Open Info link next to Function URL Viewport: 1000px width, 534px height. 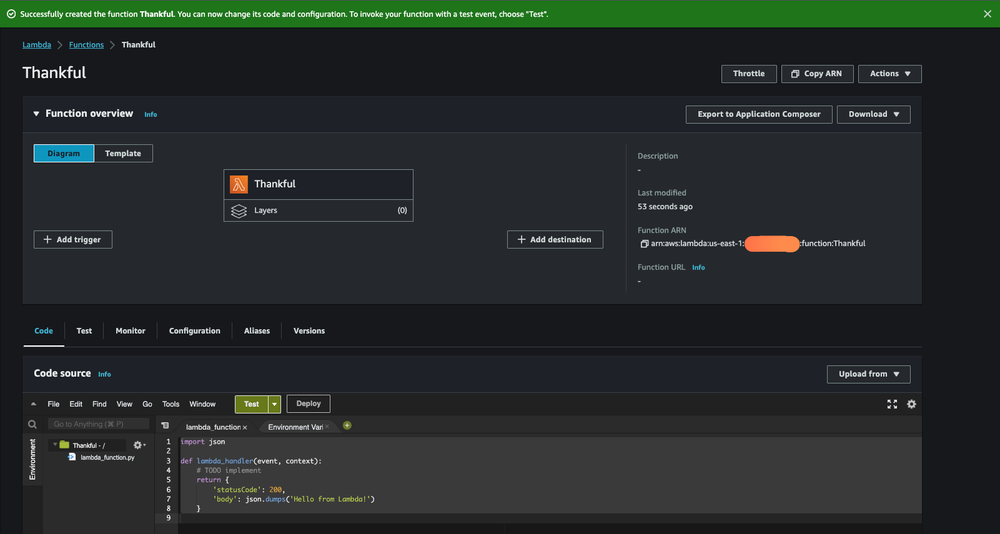[x=699, y=268]
